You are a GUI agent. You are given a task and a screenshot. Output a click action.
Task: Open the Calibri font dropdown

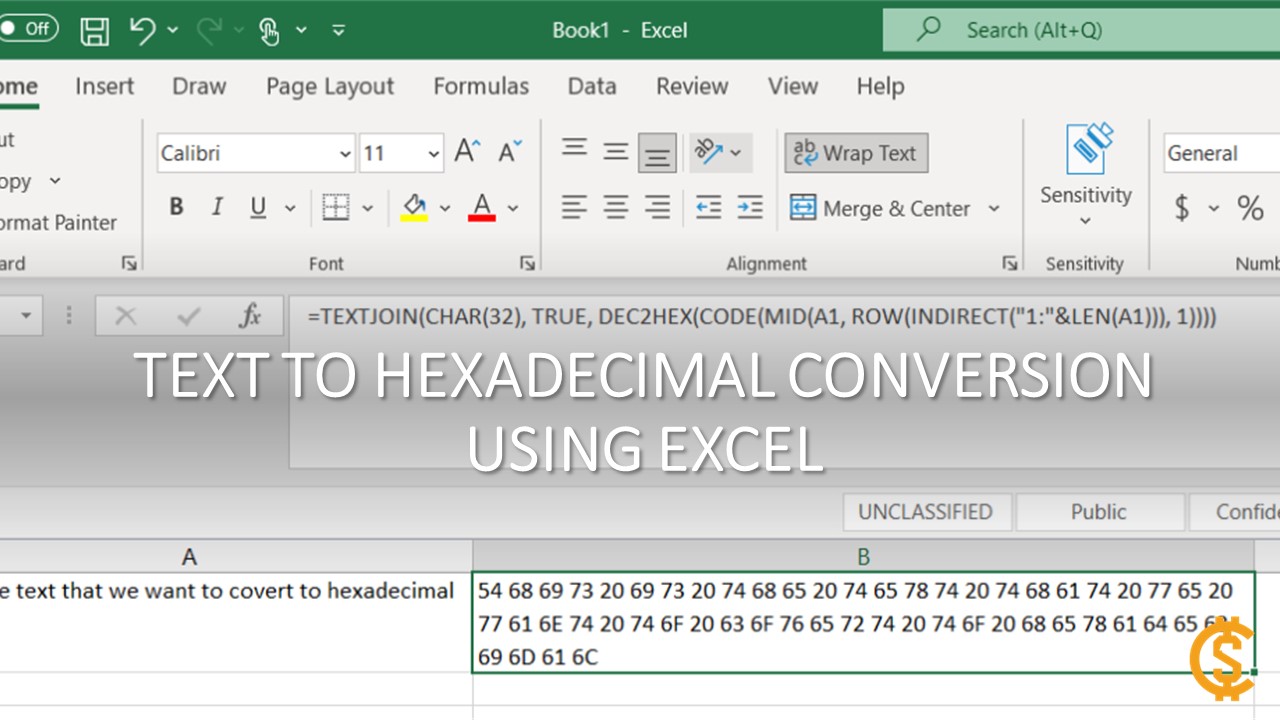[x=345, y=152]
